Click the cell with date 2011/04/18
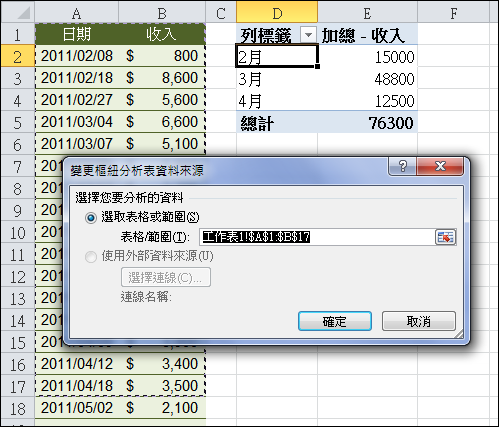This screenshot has width=499, height=427. [x=77, y=386]
